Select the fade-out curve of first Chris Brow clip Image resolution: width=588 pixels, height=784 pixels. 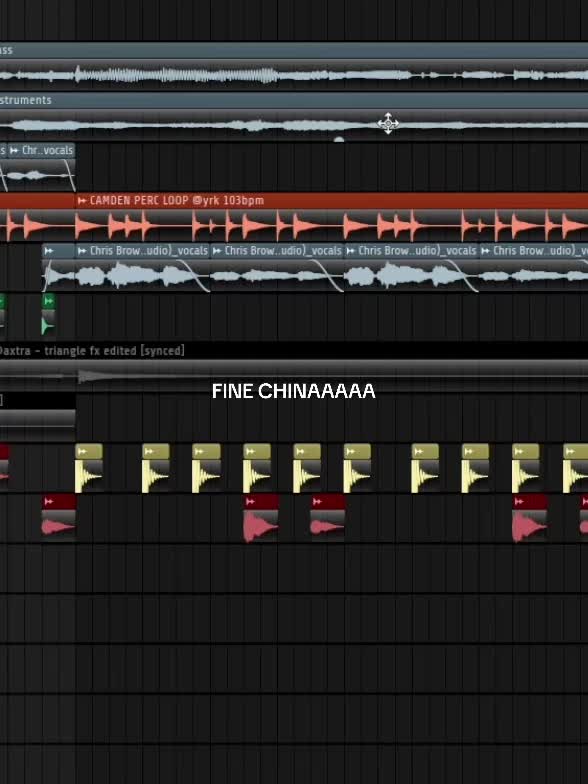193,275
